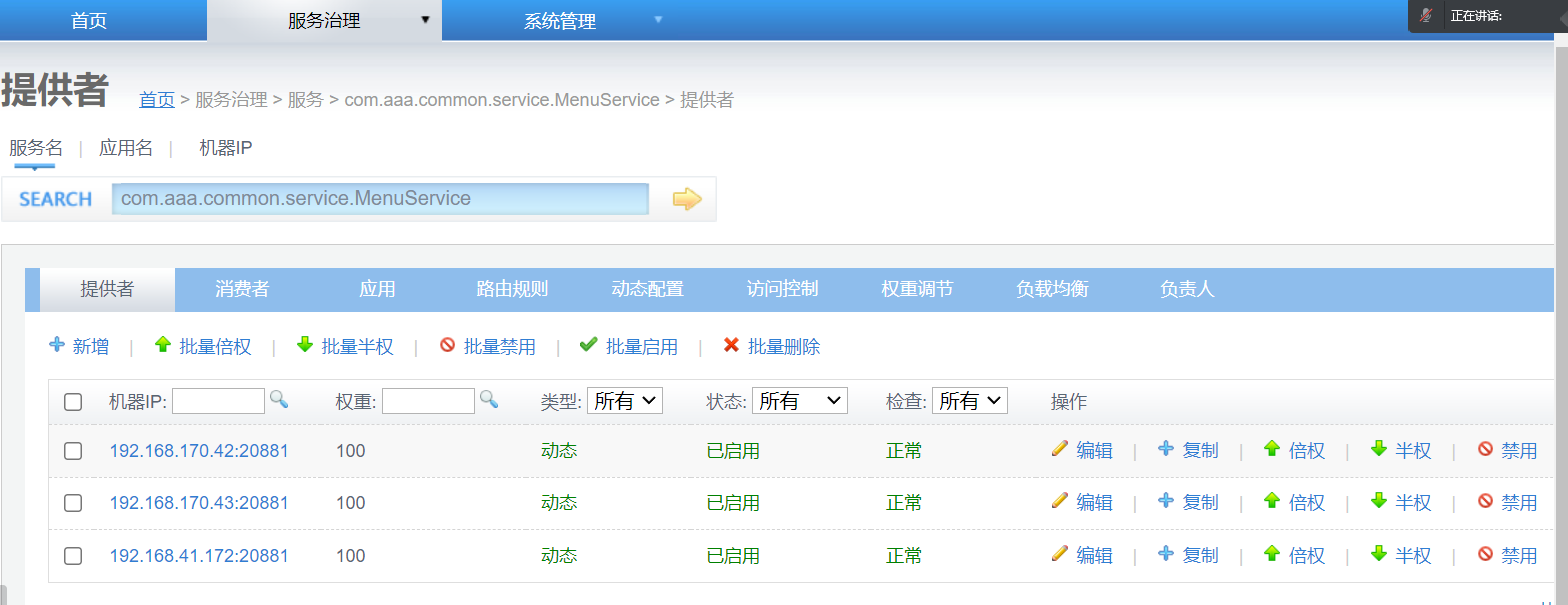
Task: Open 路由规则 tab
Action: tap(512, 289)
